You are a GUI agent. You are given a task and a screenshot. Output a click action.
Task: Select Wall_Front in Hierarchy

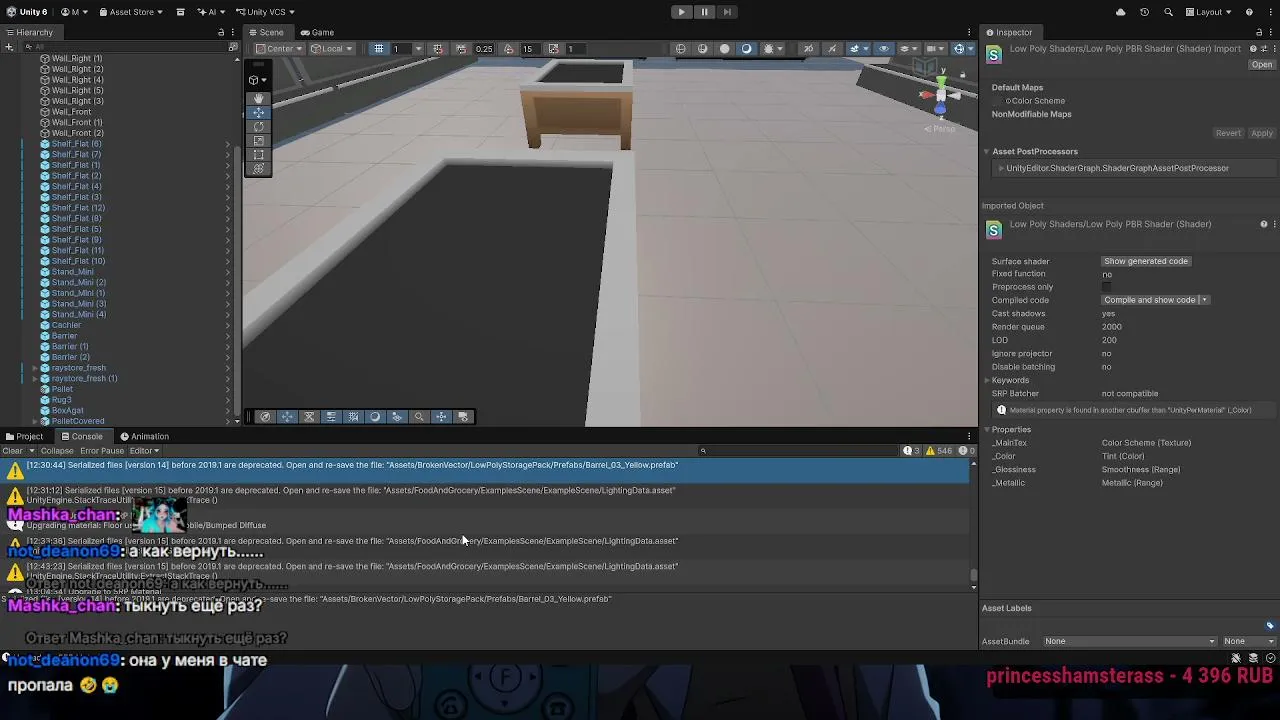coord(71,112)
